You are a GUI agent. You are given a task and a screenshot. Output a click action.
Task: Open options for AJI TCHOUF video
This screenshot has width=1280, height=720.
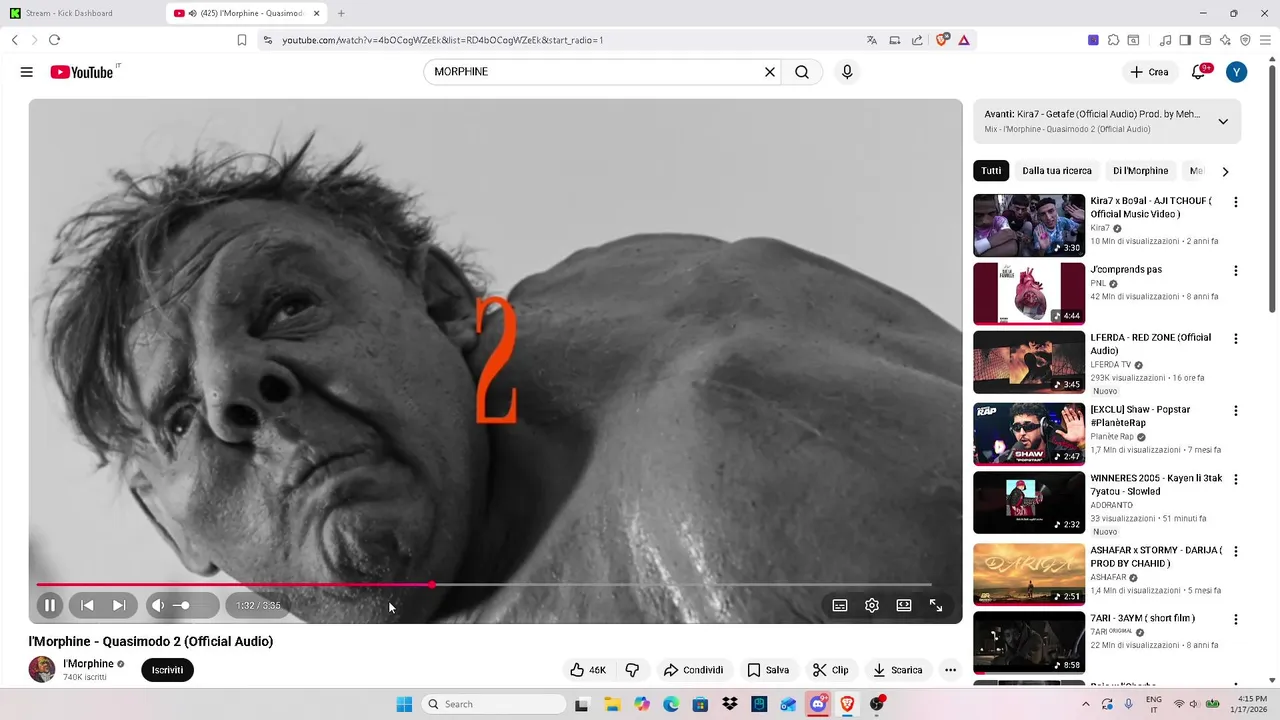(x=1236, y=202)
